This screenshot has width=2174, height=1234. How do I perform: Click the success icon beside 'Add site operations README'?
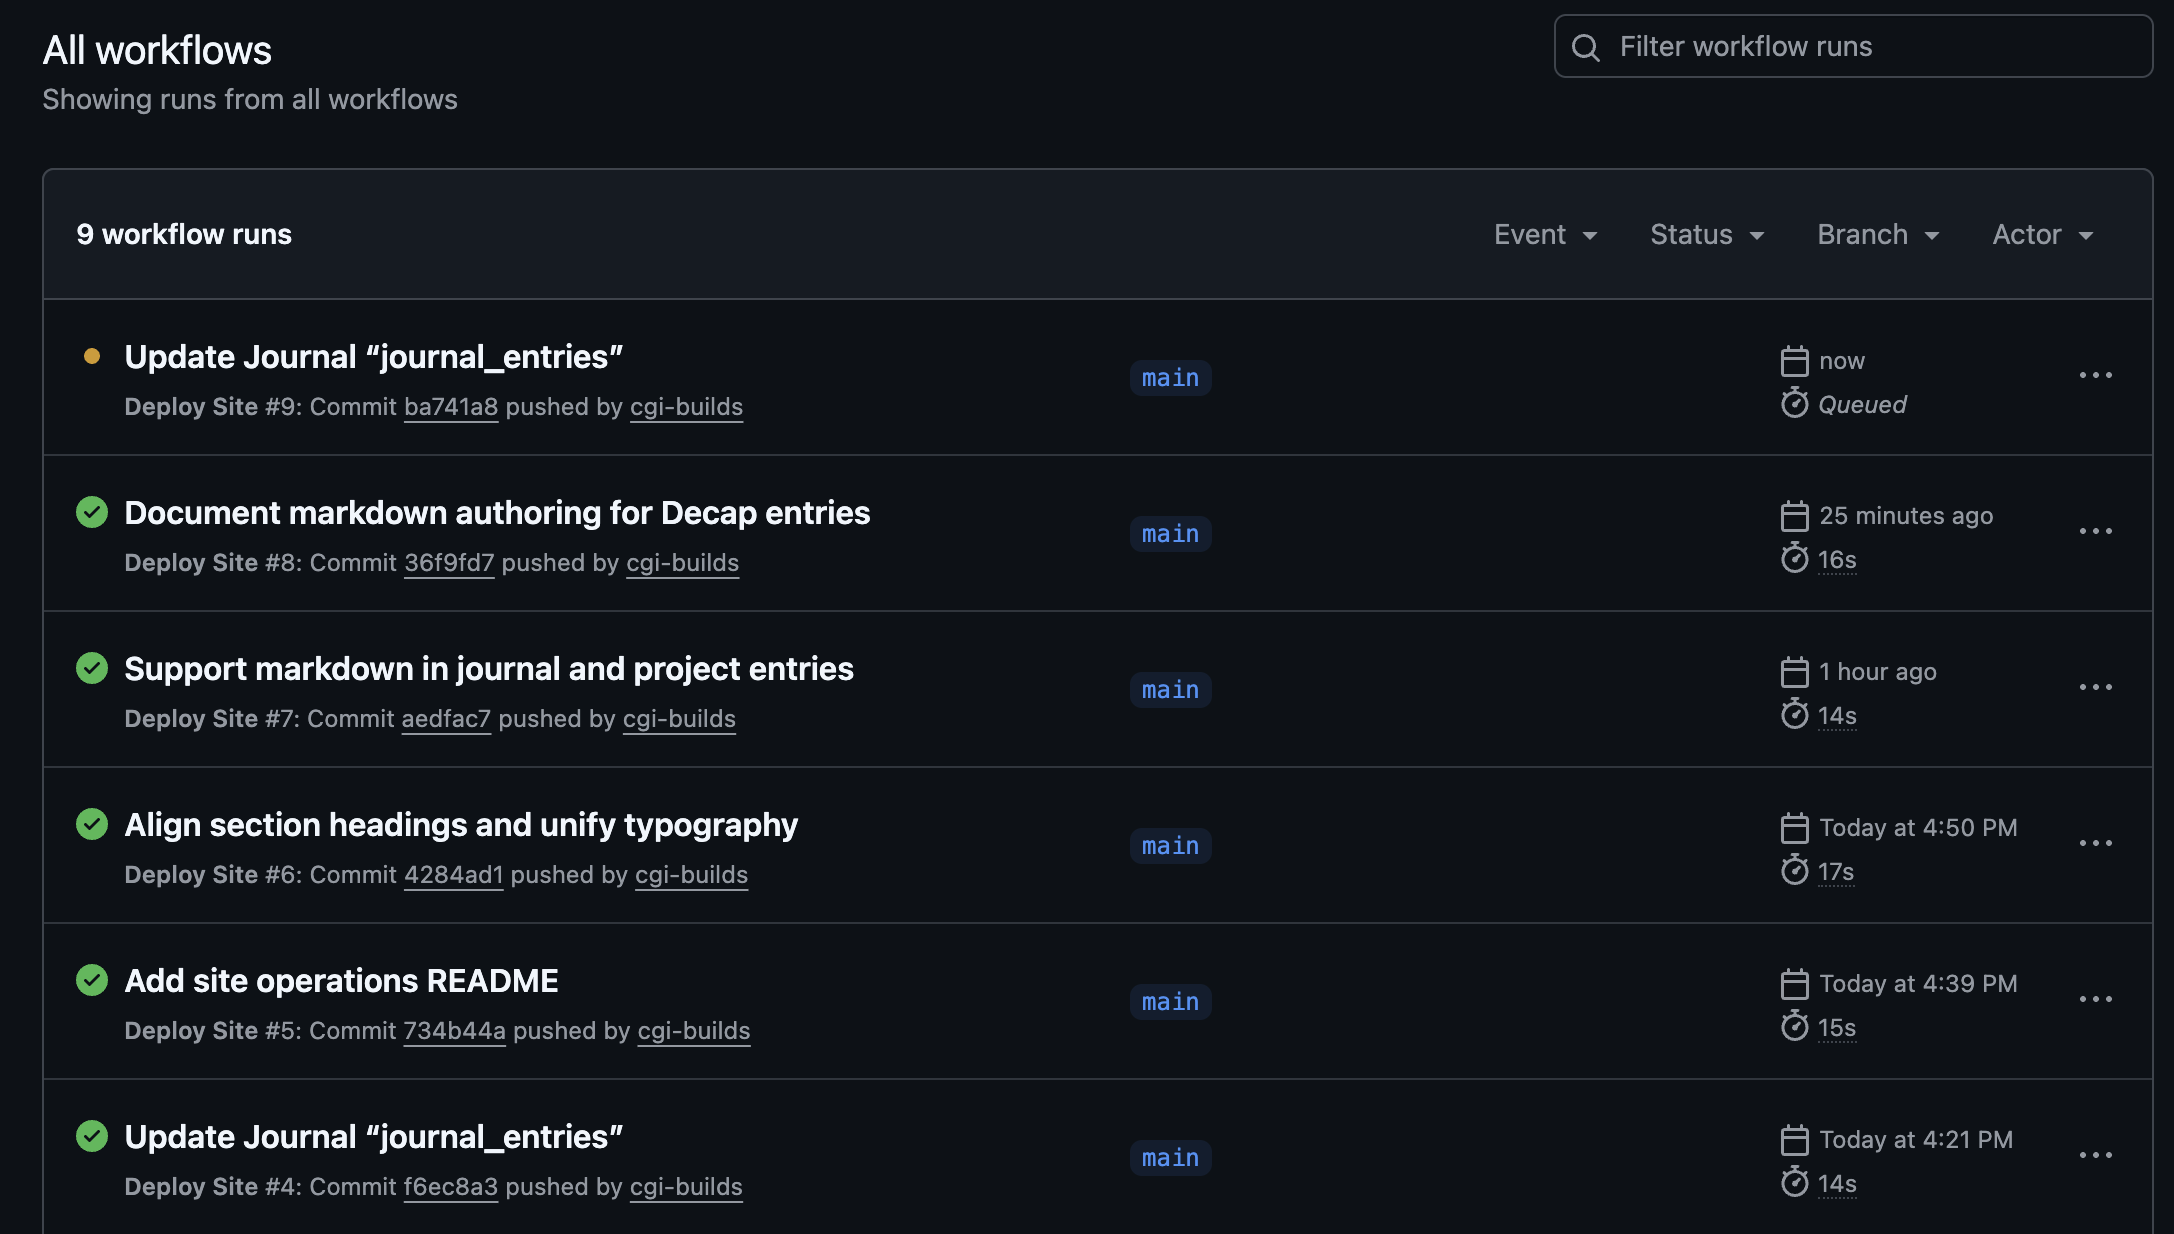[92, 980]
